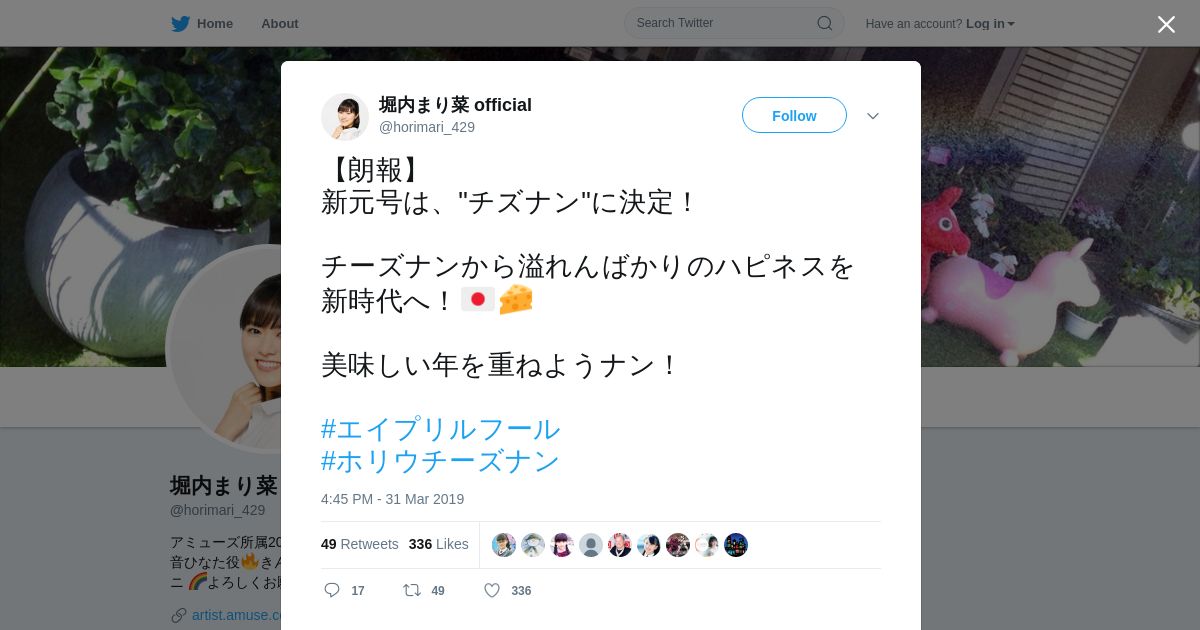
Task: Click the reply speech bubble icon
Action: click(332, 590)
